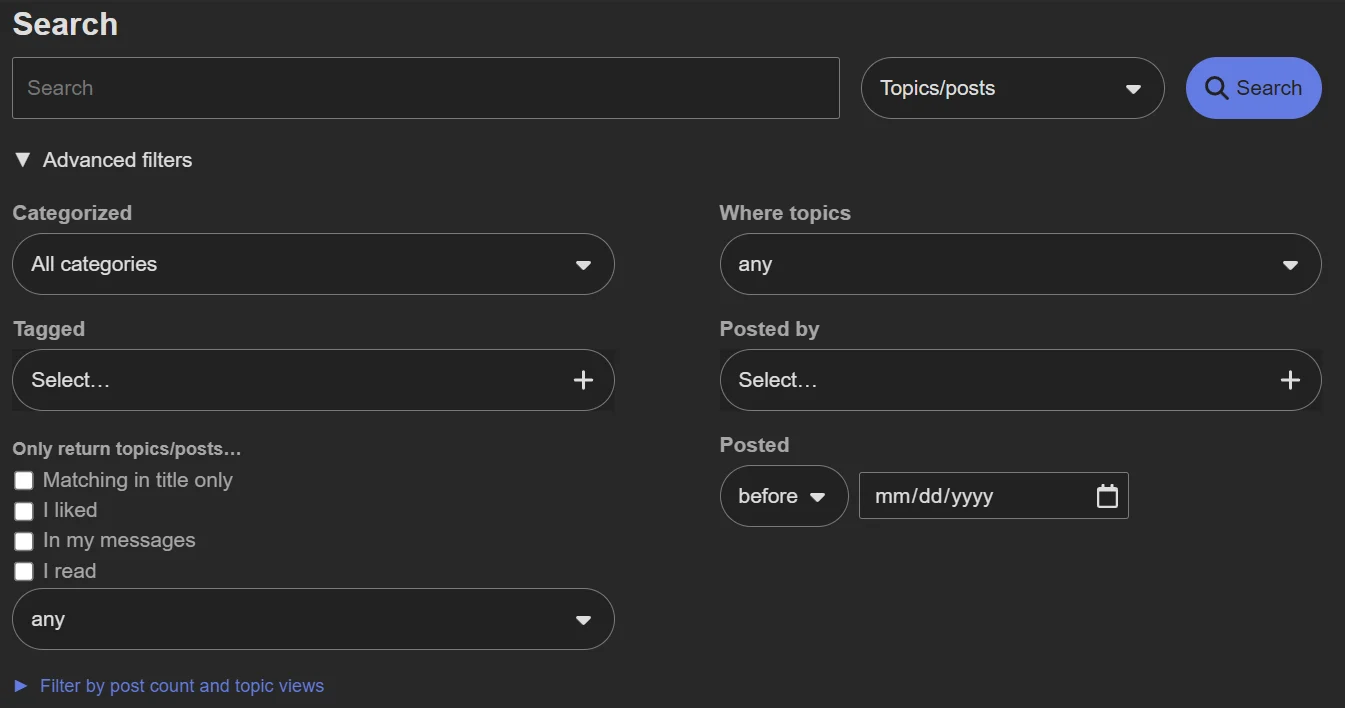Image resolution: width=1345 pixels, height=708 pixels.
Task: Click the plus icon in the Tagged selector
Action: pos(583,380)
